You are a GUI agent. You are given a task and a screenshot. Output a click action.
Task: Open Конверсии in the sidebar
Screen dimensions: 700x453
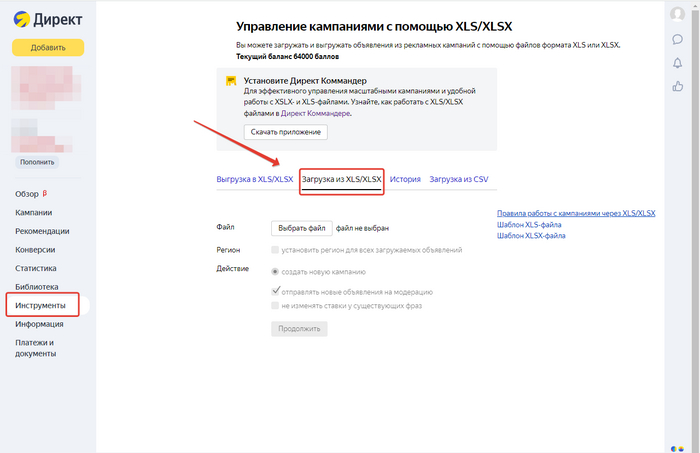click(35, 250)
